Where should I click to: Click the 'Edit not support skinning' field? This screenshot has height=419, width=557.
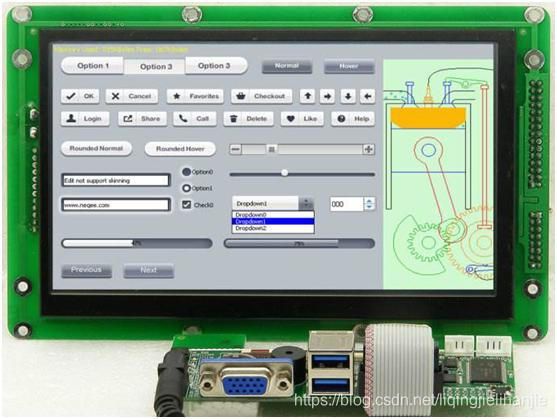tap(115, 180)
